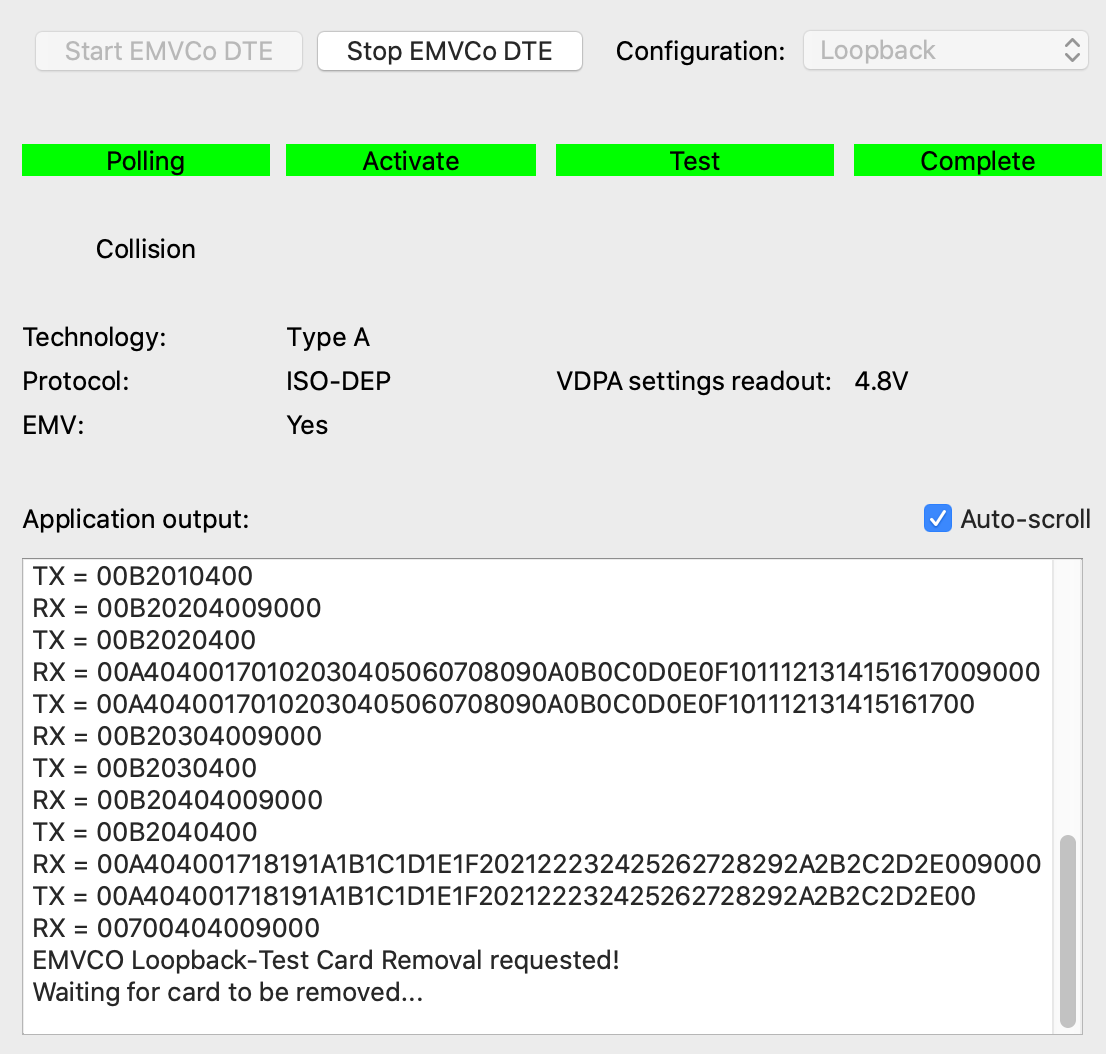Image resolution: width=1106 pixels, height=1054 pixels.
Task: Click the 'Configuration:' label
Action: (700, 51)
